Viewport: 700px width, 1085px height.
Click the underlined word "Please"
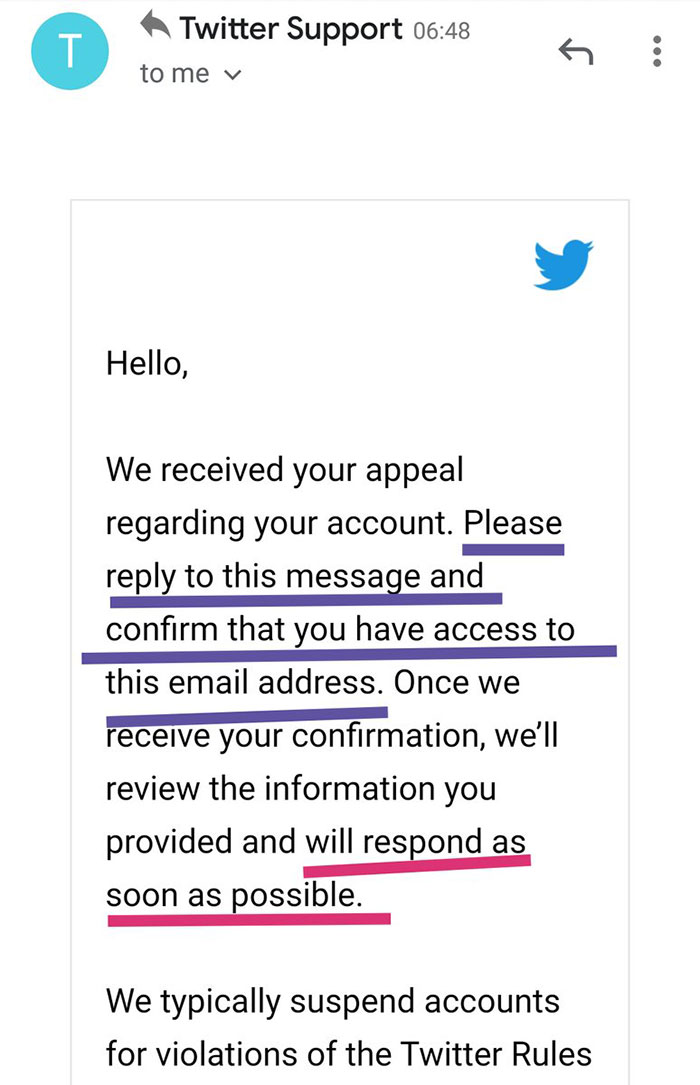[x=513, y=522]
